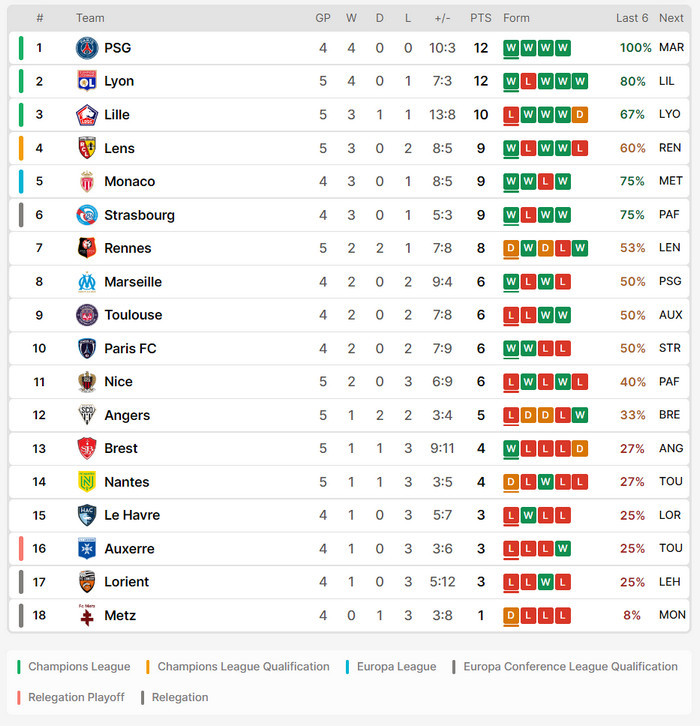Click the Monaco club badge
This screenshot has width=700, height=726.
[87, 182]
